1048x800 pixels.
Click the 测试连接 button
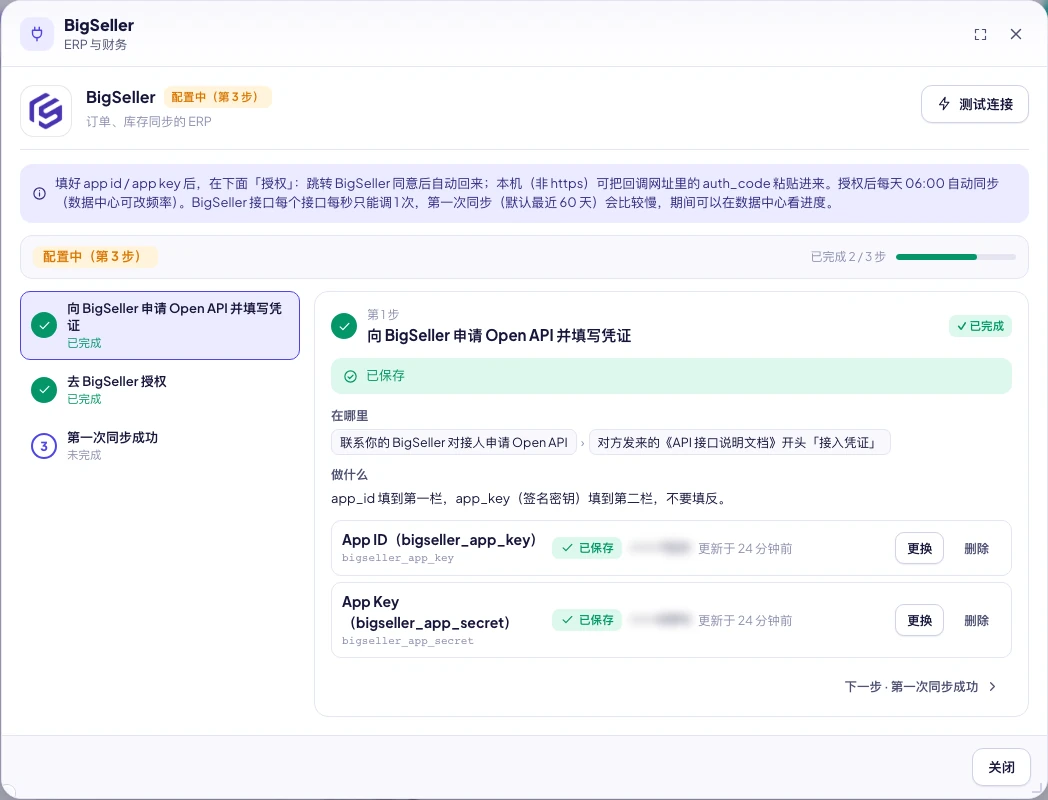click(x=974, y=104)
